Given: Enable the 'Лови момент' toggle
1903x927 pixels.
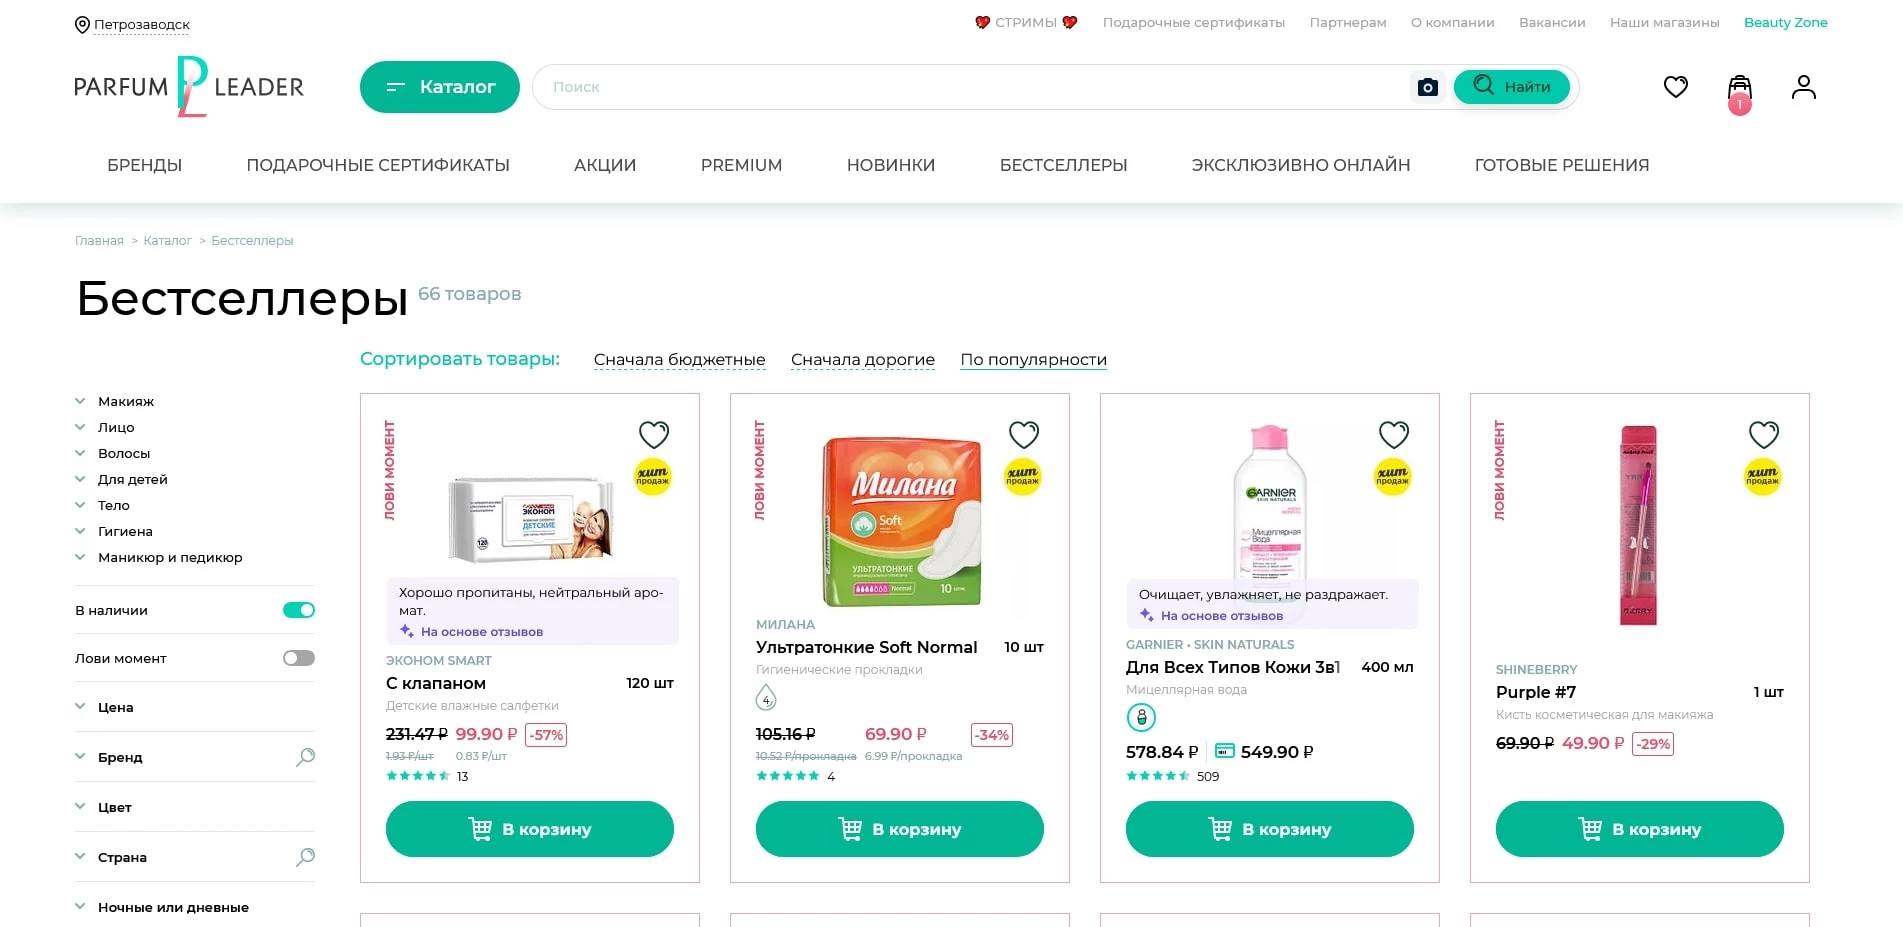Looking at the screenshot, I should point(298,658).
